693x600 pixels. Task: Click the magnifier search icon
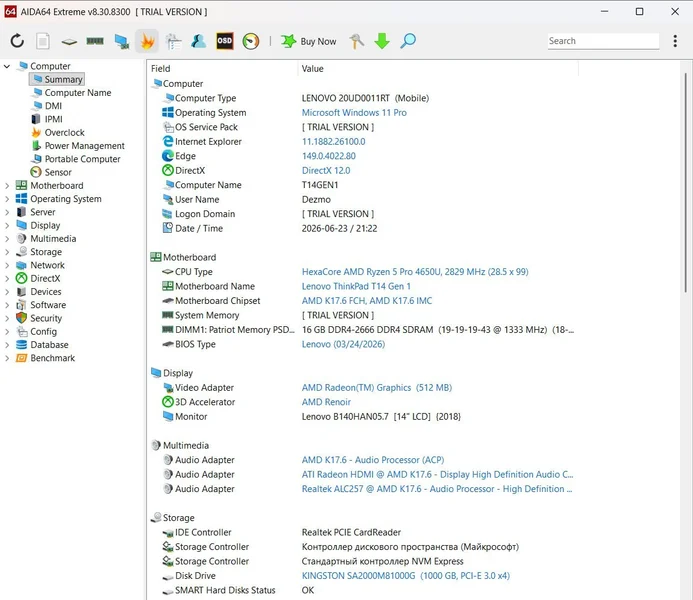pos(407,41)
